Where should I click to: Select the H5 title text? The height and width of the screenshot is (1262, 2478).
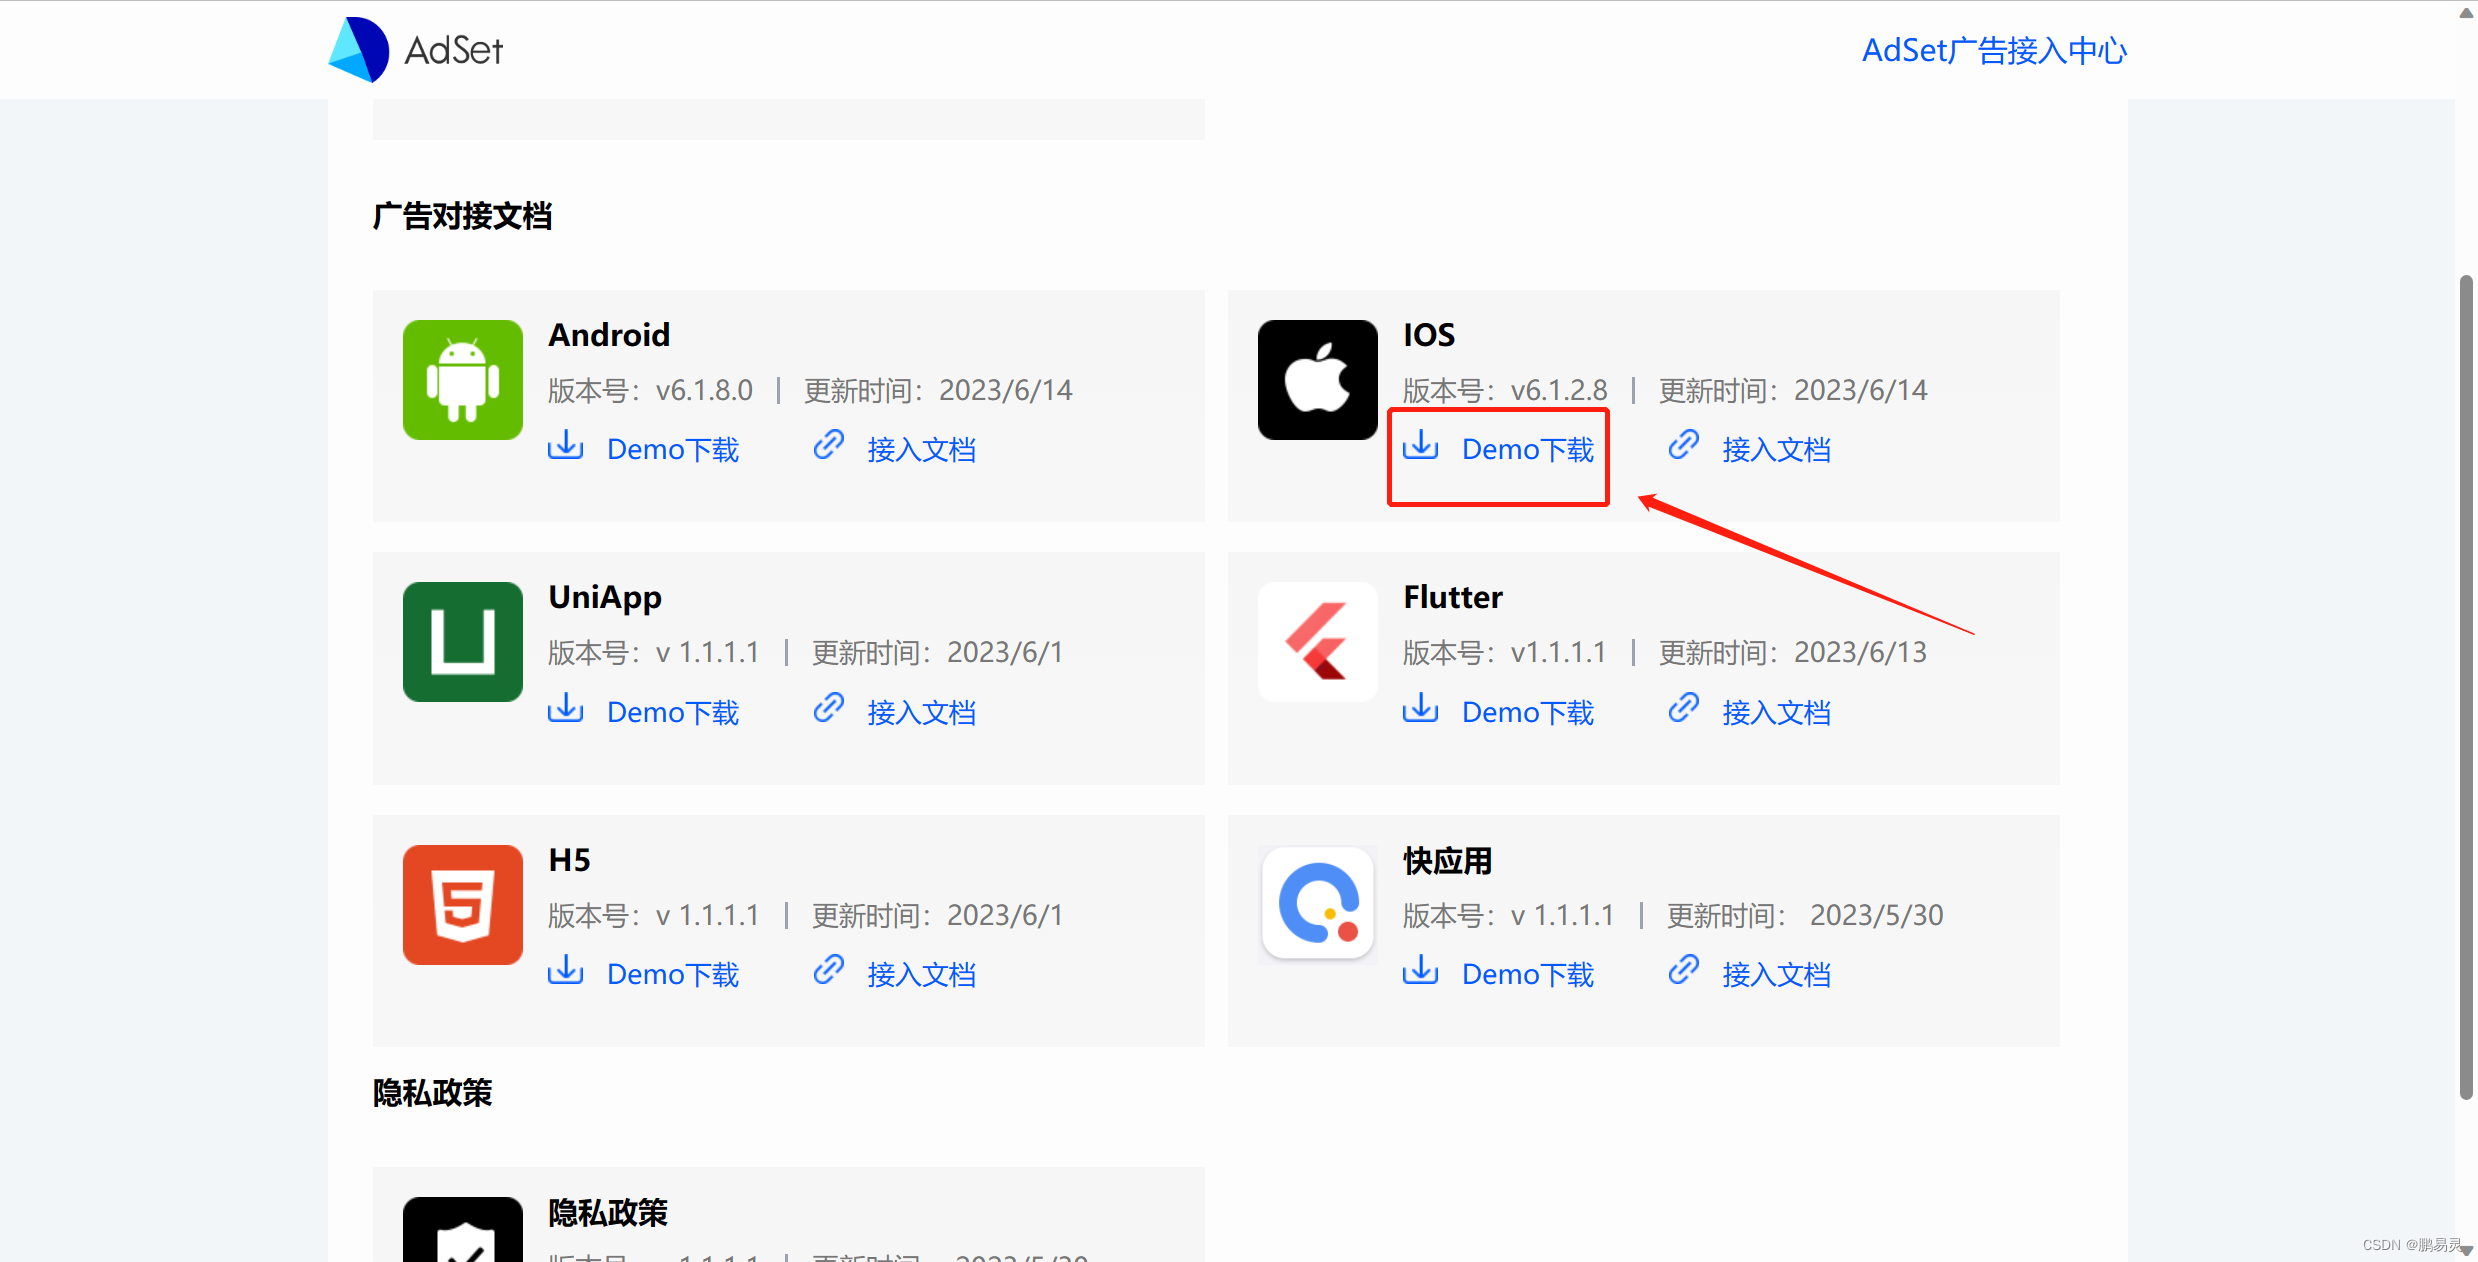tap(570, 860)
